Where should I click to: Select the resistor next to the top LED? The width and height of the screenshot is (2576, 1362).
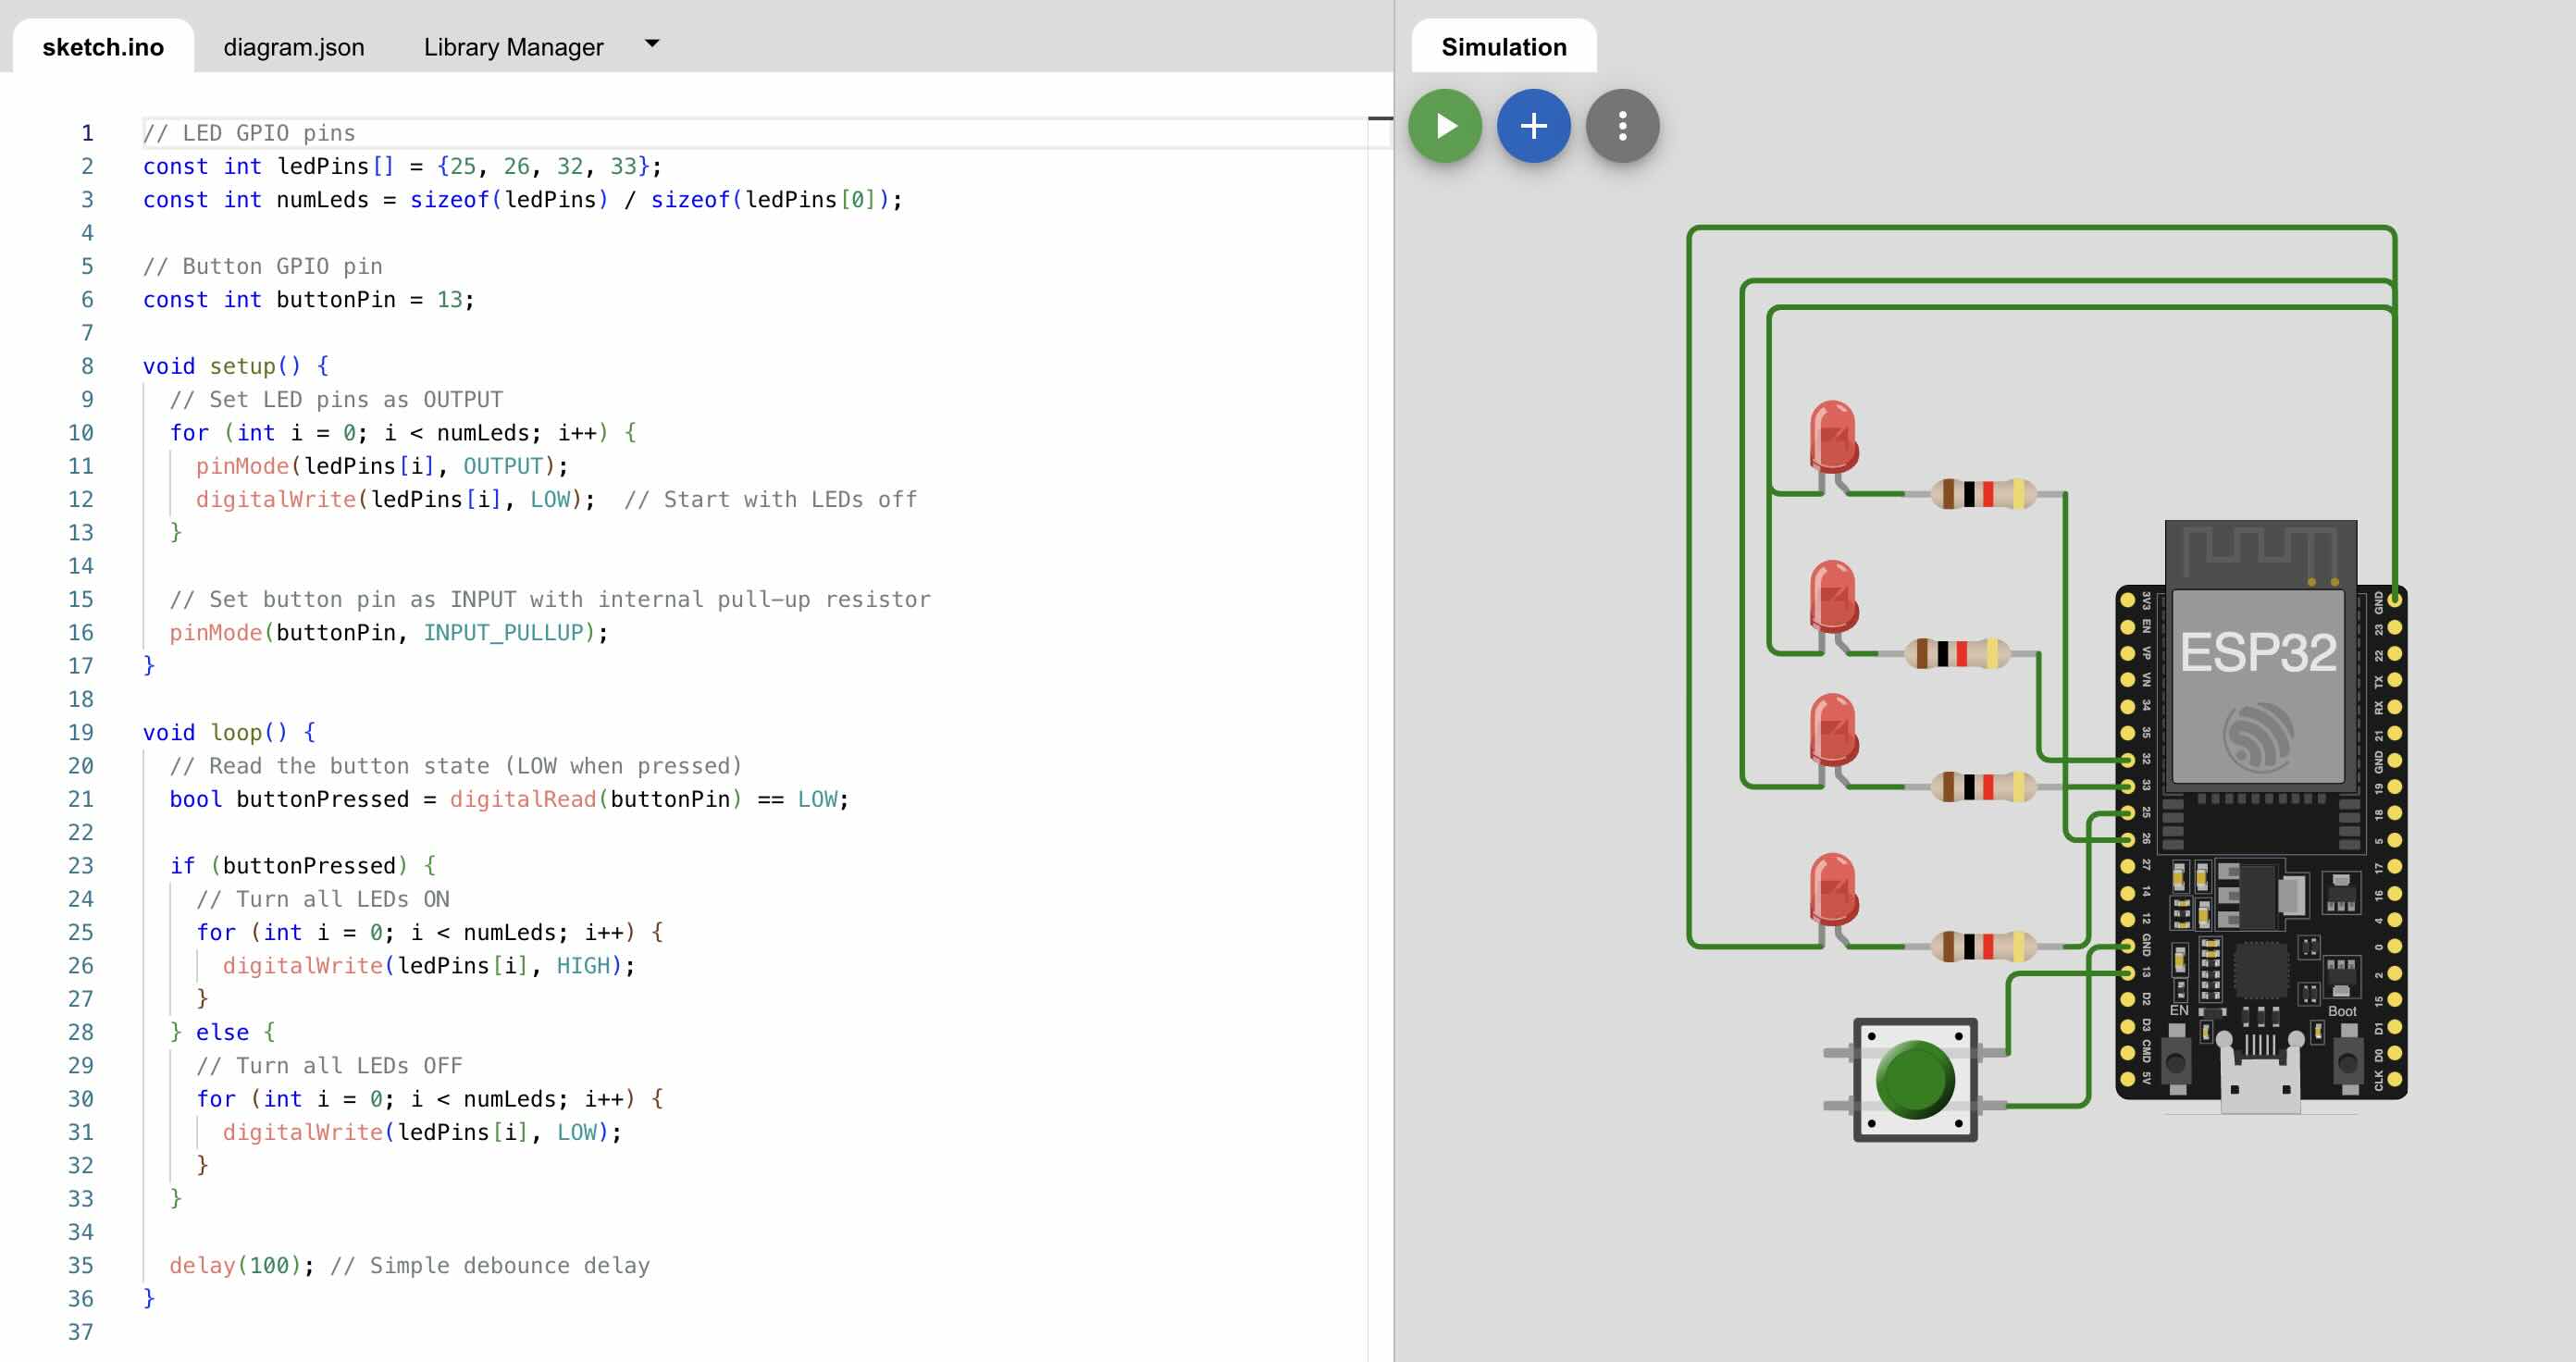pos(1984,494)
